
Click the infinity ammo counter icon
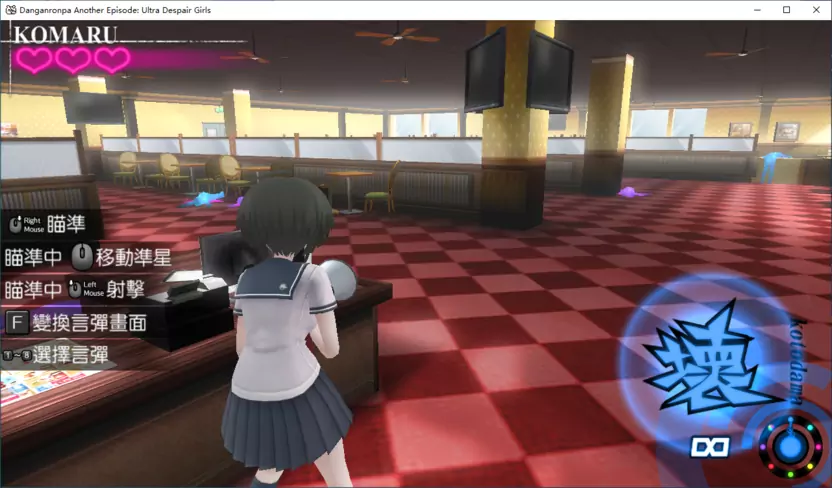point(710,447)
